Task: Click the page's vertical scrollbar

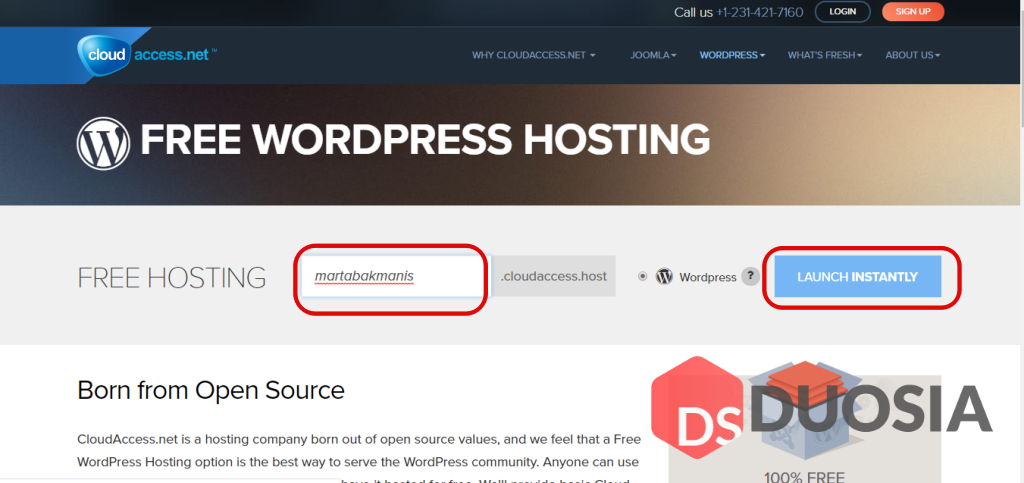Action: (x=1020, y=242)
